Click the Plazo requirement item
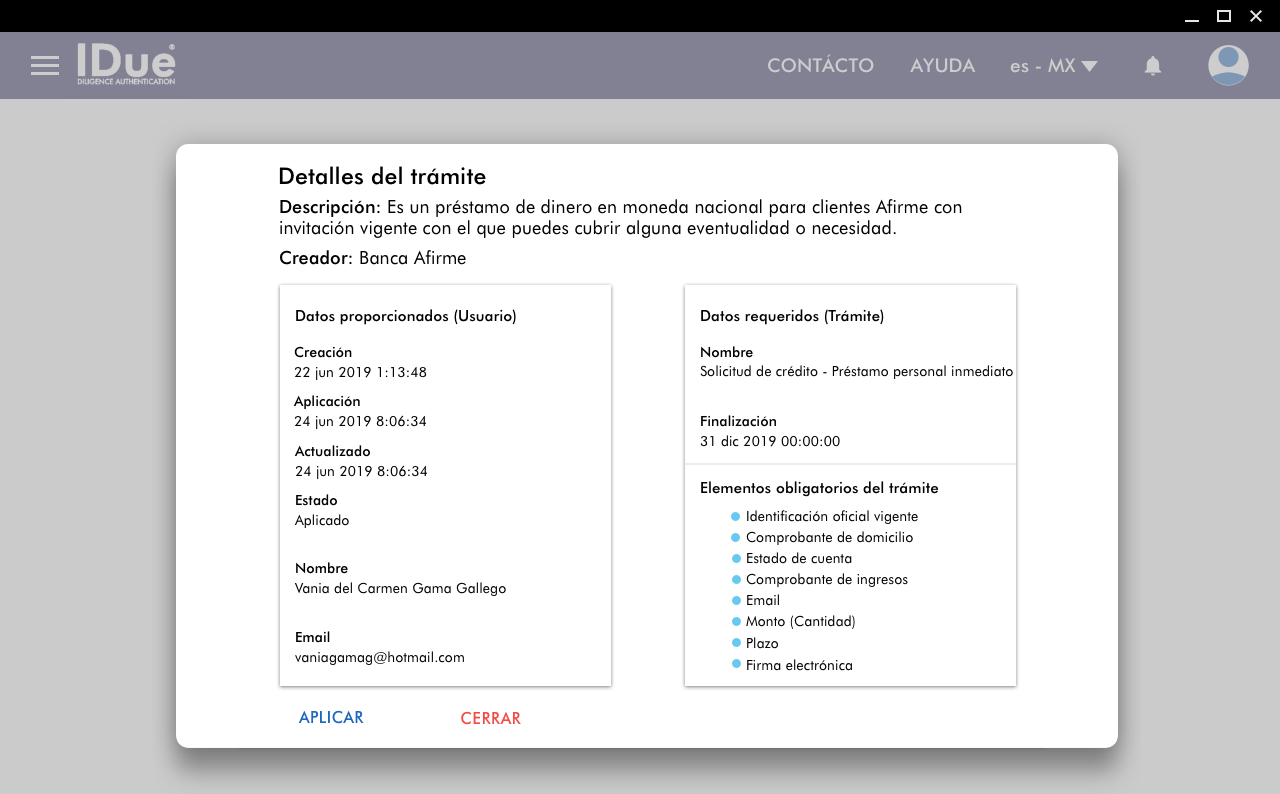Image resolution: width=1280 pixels, height=794 pixels. point(761,644)
